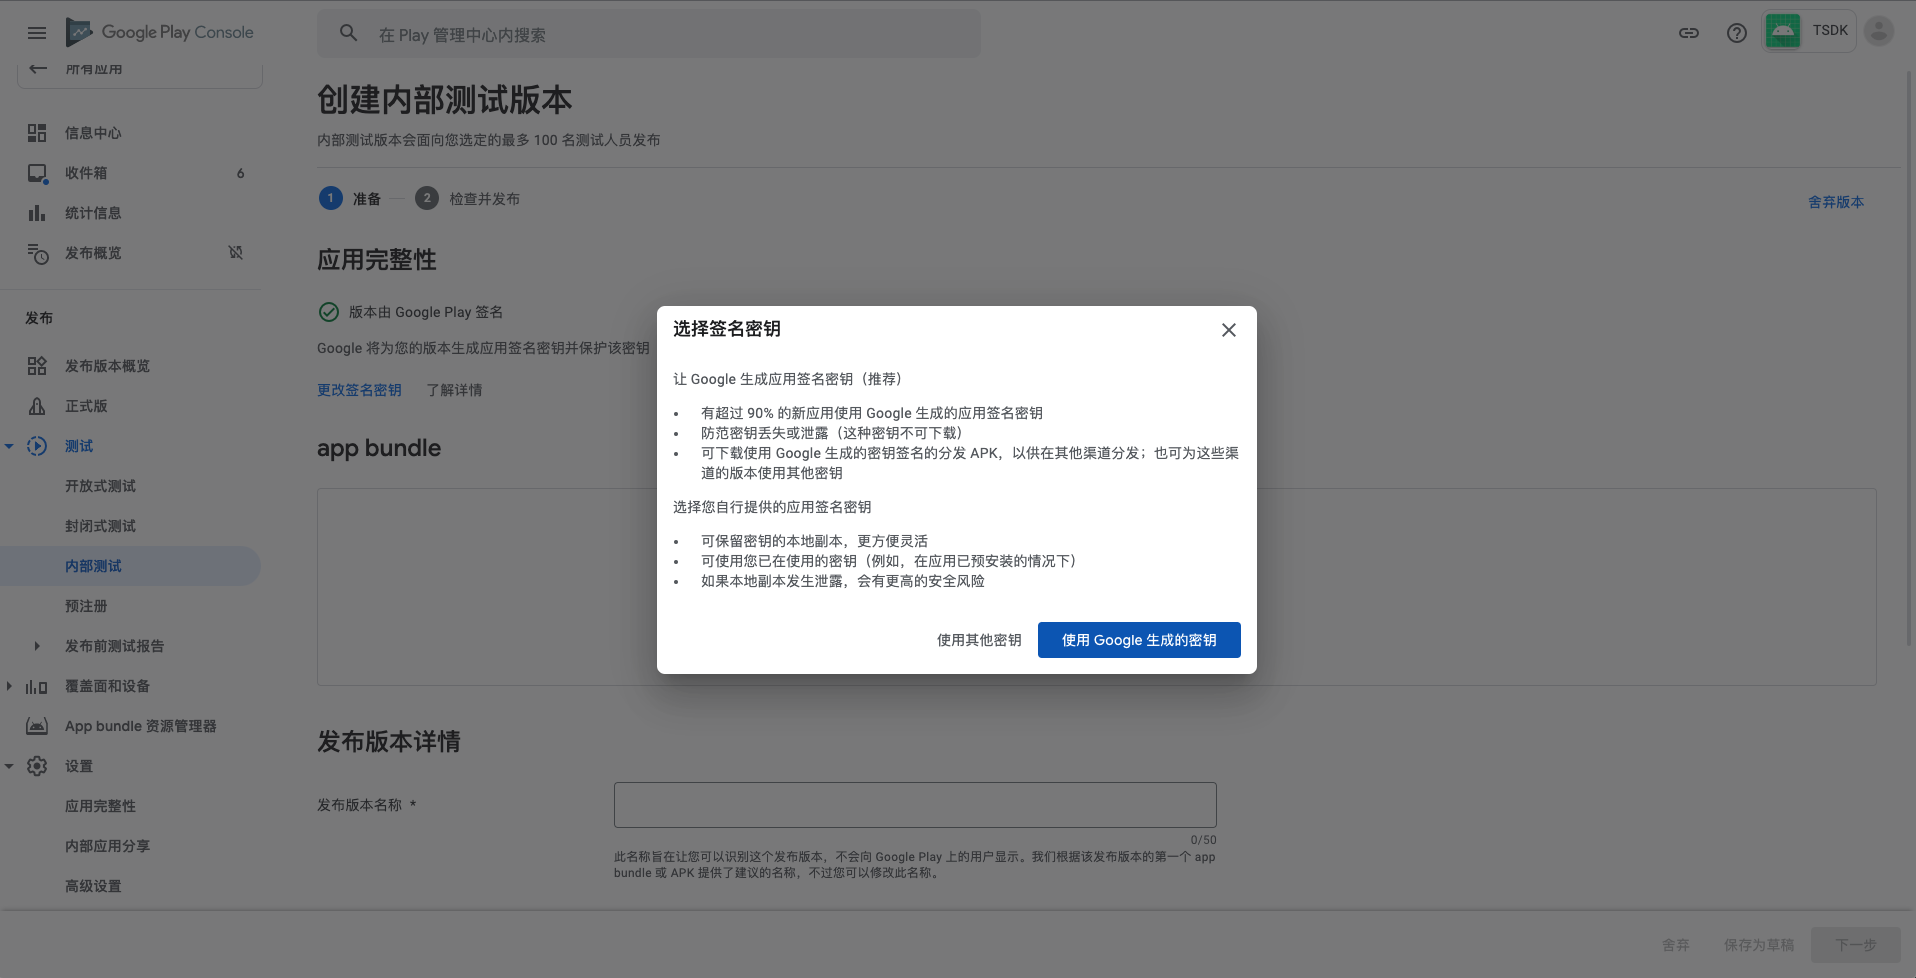Screen dimensions: 1916x978
Task: Collapse the 设置 section arrow
Action: 9,766
